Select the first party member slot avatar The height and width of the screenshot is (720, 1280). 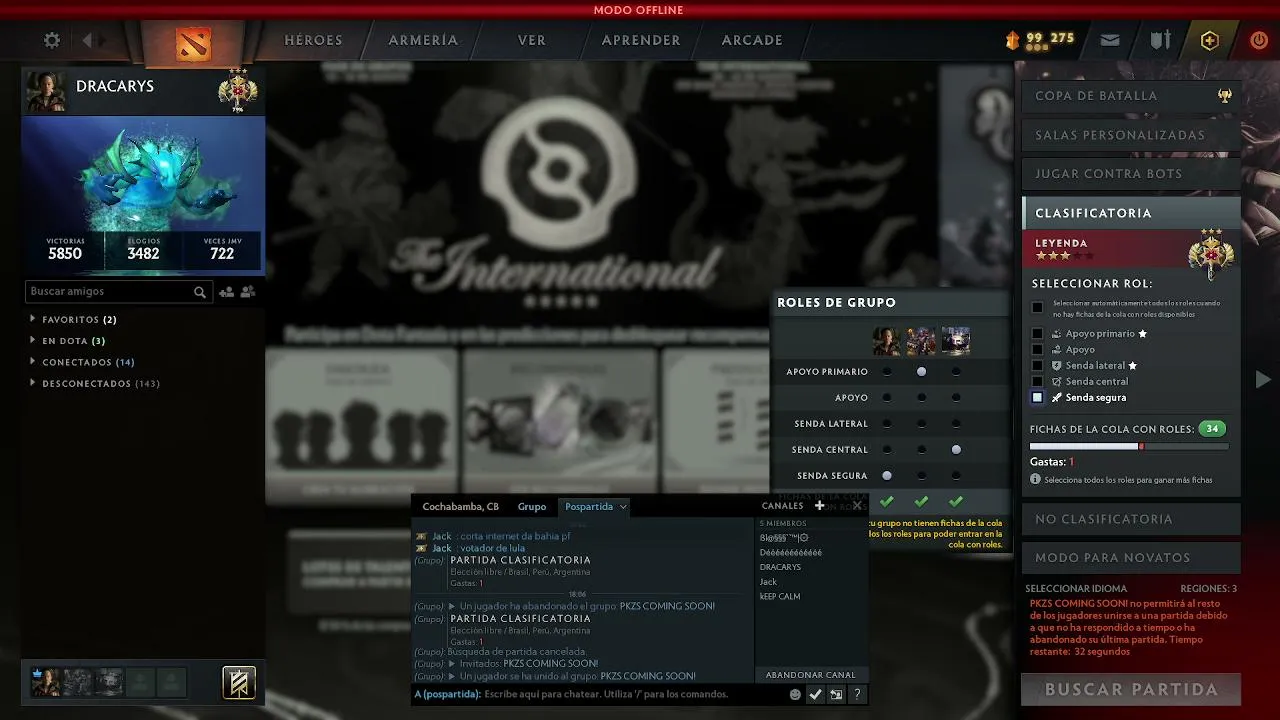[46, 682]
